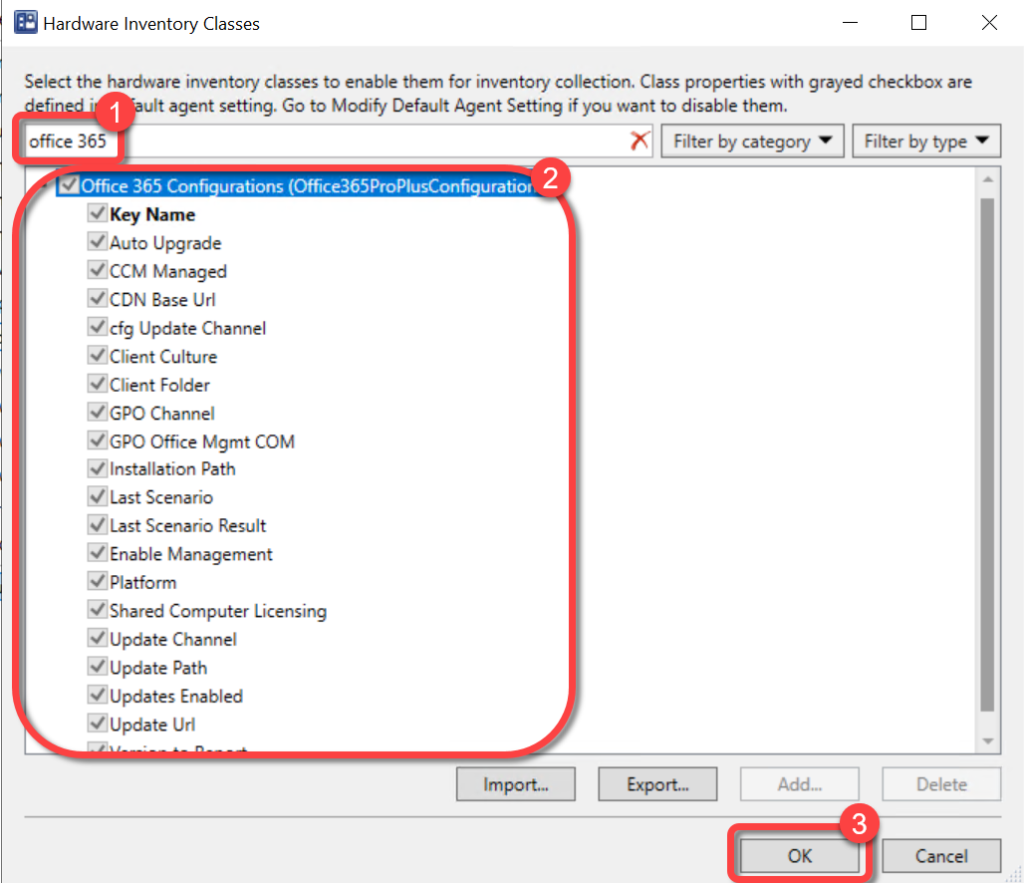This screenshot has height=883, width=1024.
Task: Uncheck the Auto Upgrade checkbox
Action: tap(98, 243)
